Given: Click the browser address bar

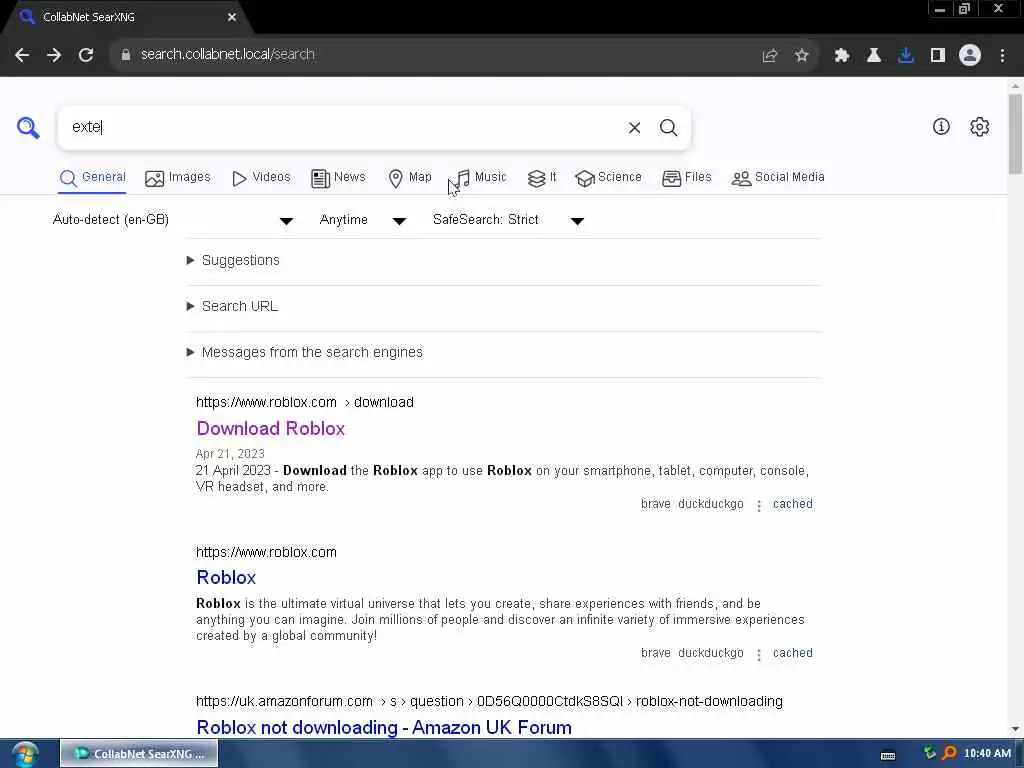Looking at the screenshot, I should (431, 55).
